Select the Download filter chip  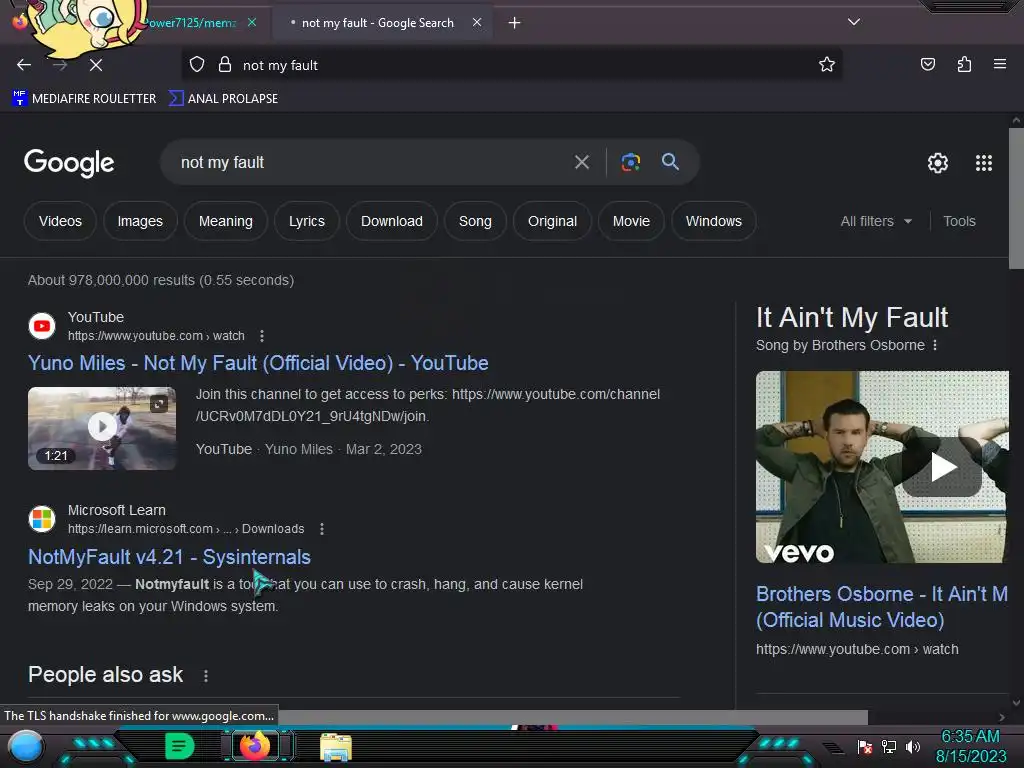tap(392, 221)
